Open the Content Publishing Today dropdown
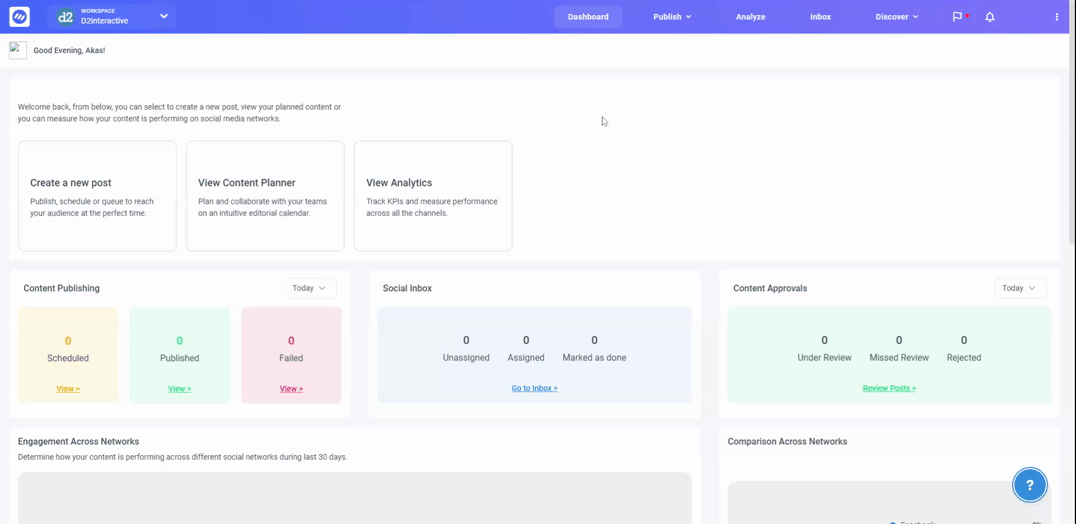Screen dimensions: 1076x524 [x=310, y=288]
